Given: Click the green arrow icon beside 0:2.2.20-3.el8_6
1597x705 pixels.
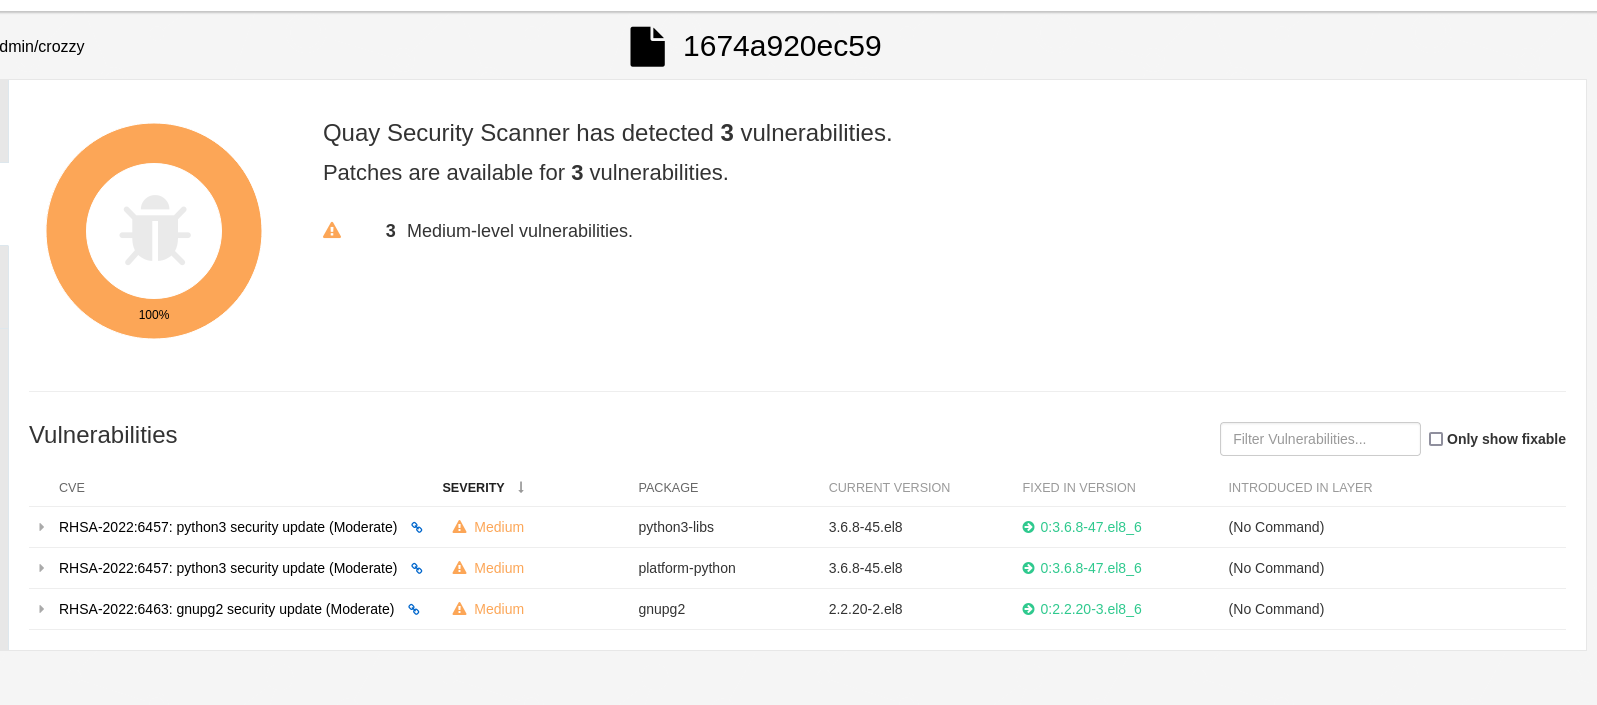Looking at the screenshot, I should tap(1028, 609).
